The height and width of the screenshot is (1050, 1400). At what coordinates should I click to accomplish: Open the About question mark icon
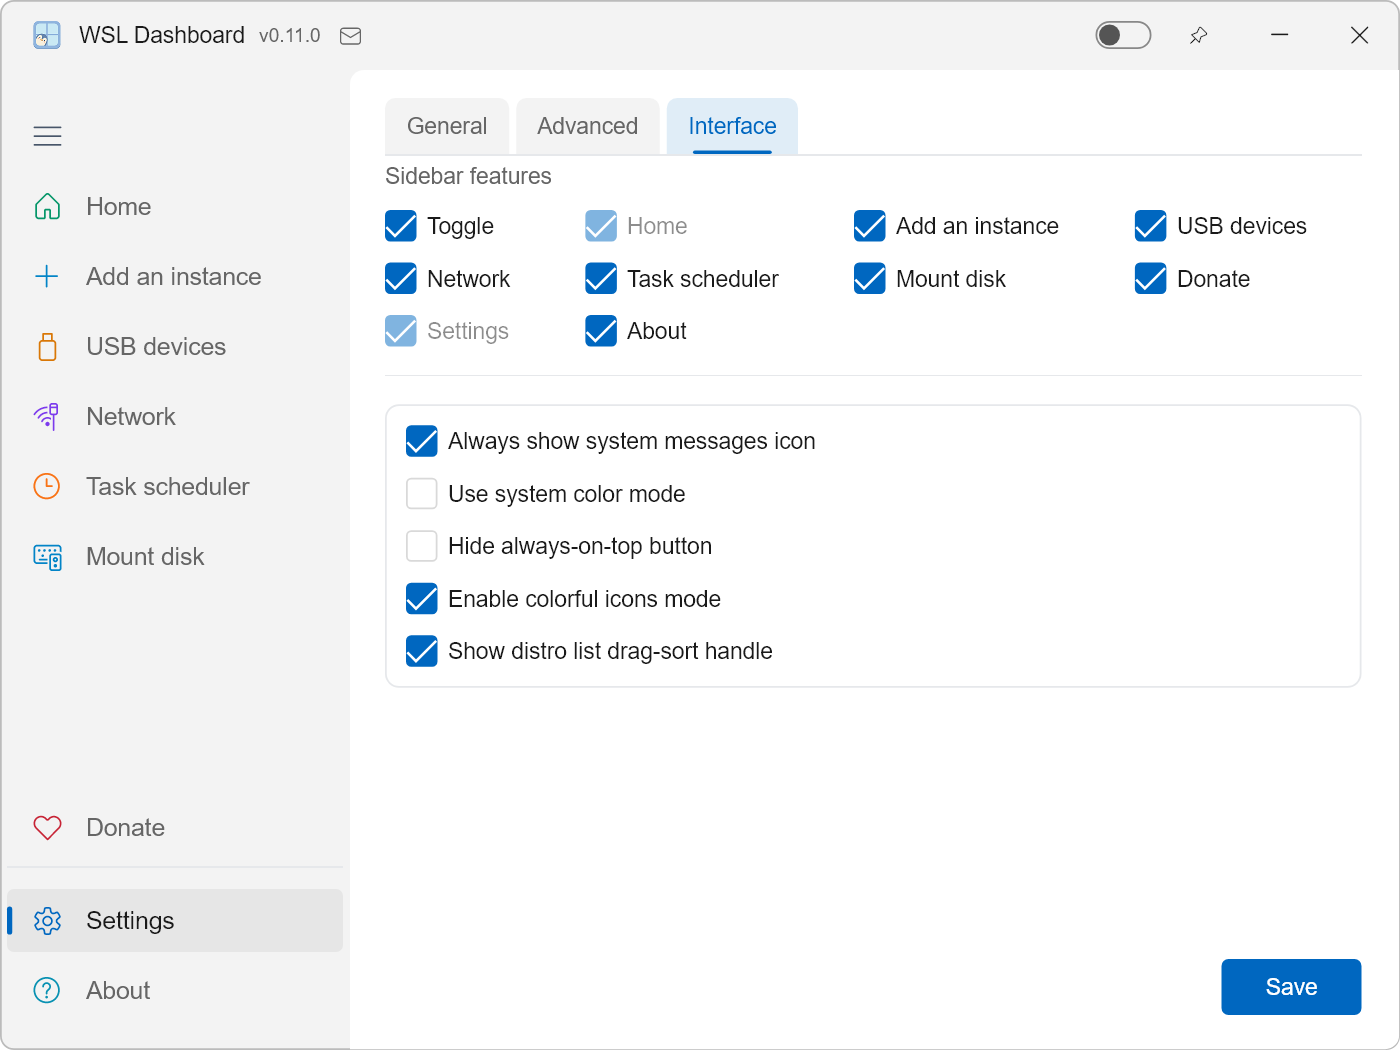47,991
